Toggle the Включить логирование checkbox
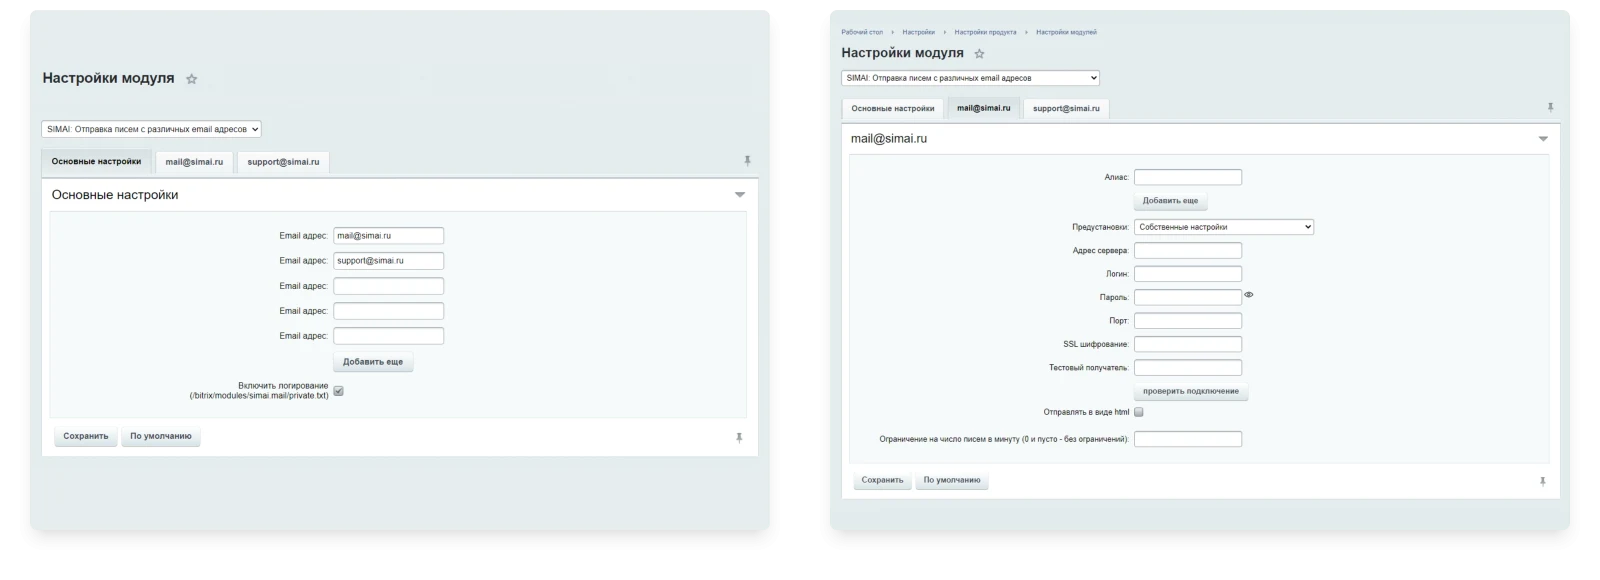Viewport: 1600px width, 580px height. tap(338, 391)
